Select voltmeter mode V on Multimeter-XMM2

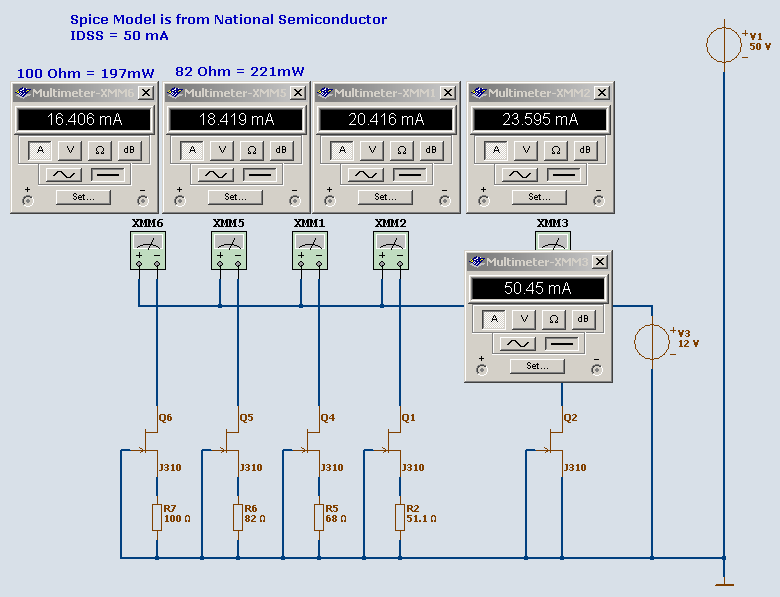[526, 150]
